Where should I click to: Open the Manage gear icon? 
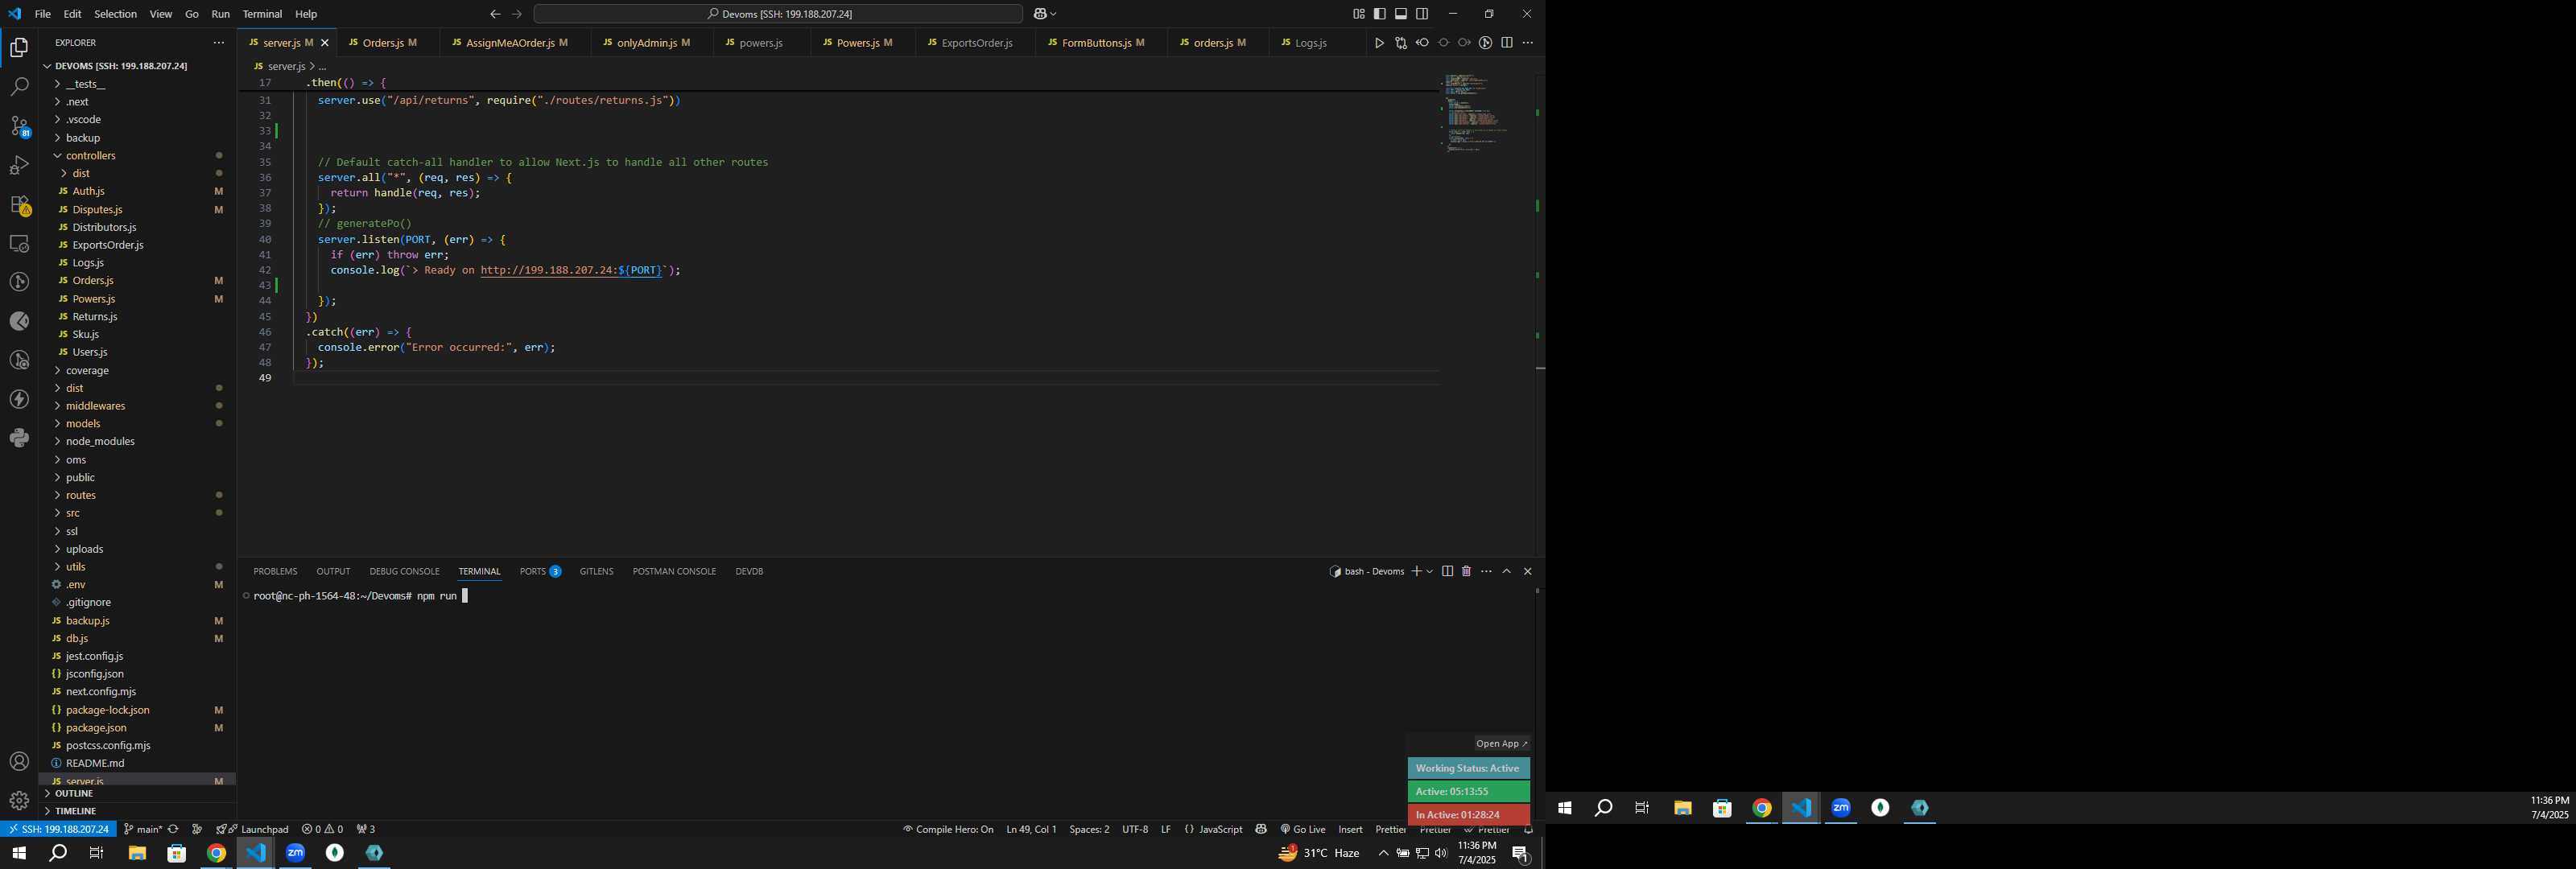click(x=19, y=801)
